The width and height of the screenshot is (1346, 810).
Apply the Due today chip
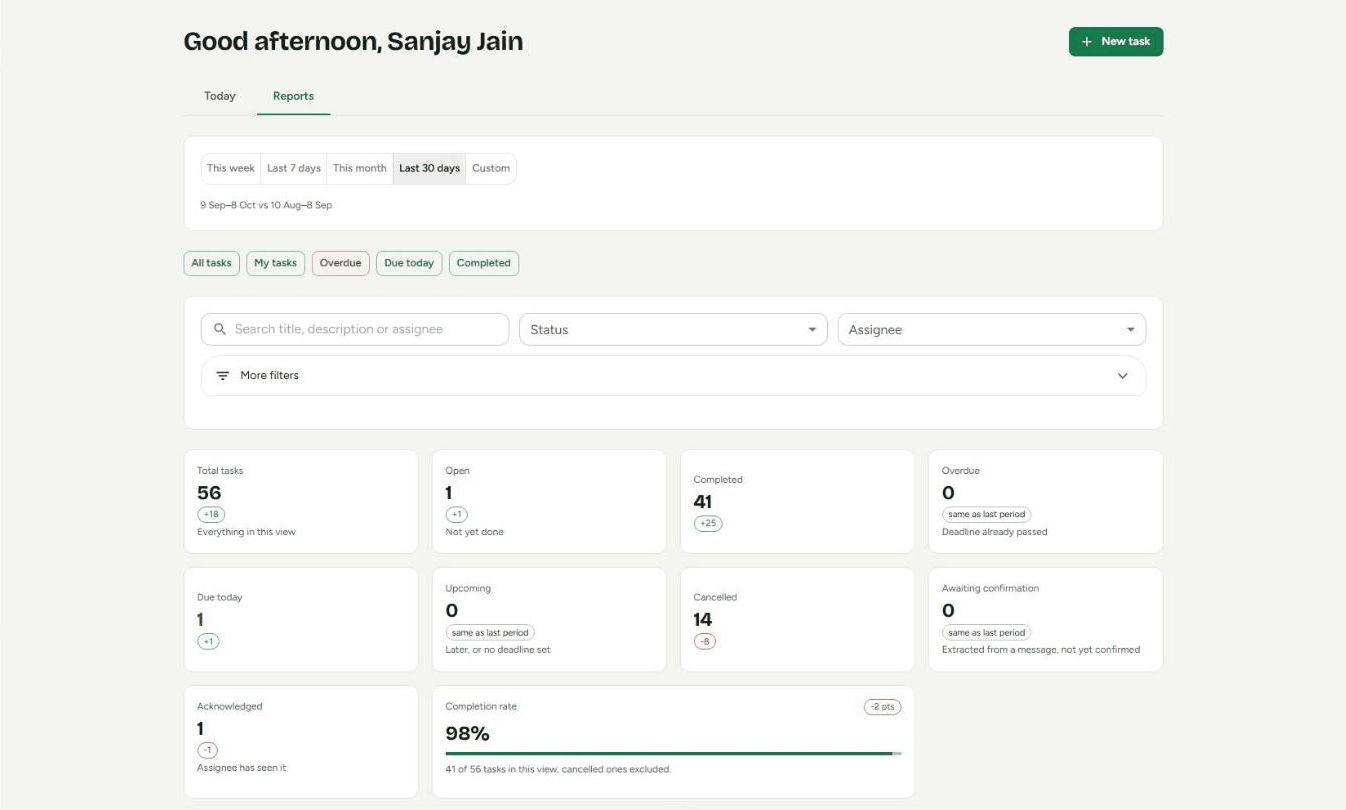pyautogui.click(x=409, y=263)
